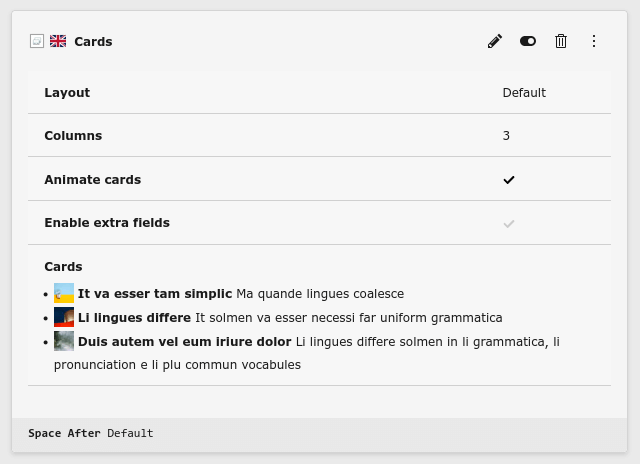640x464 pixels.
Task: Click the greyed Enable extra fields checkmark
Action: tap(509, 223)
